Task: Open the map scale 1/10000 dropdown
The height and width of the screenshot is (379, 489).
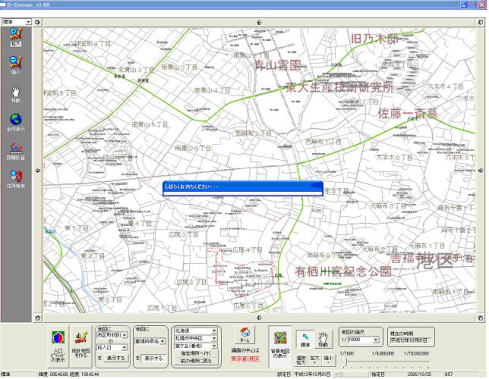Action: tap(376, 340)
